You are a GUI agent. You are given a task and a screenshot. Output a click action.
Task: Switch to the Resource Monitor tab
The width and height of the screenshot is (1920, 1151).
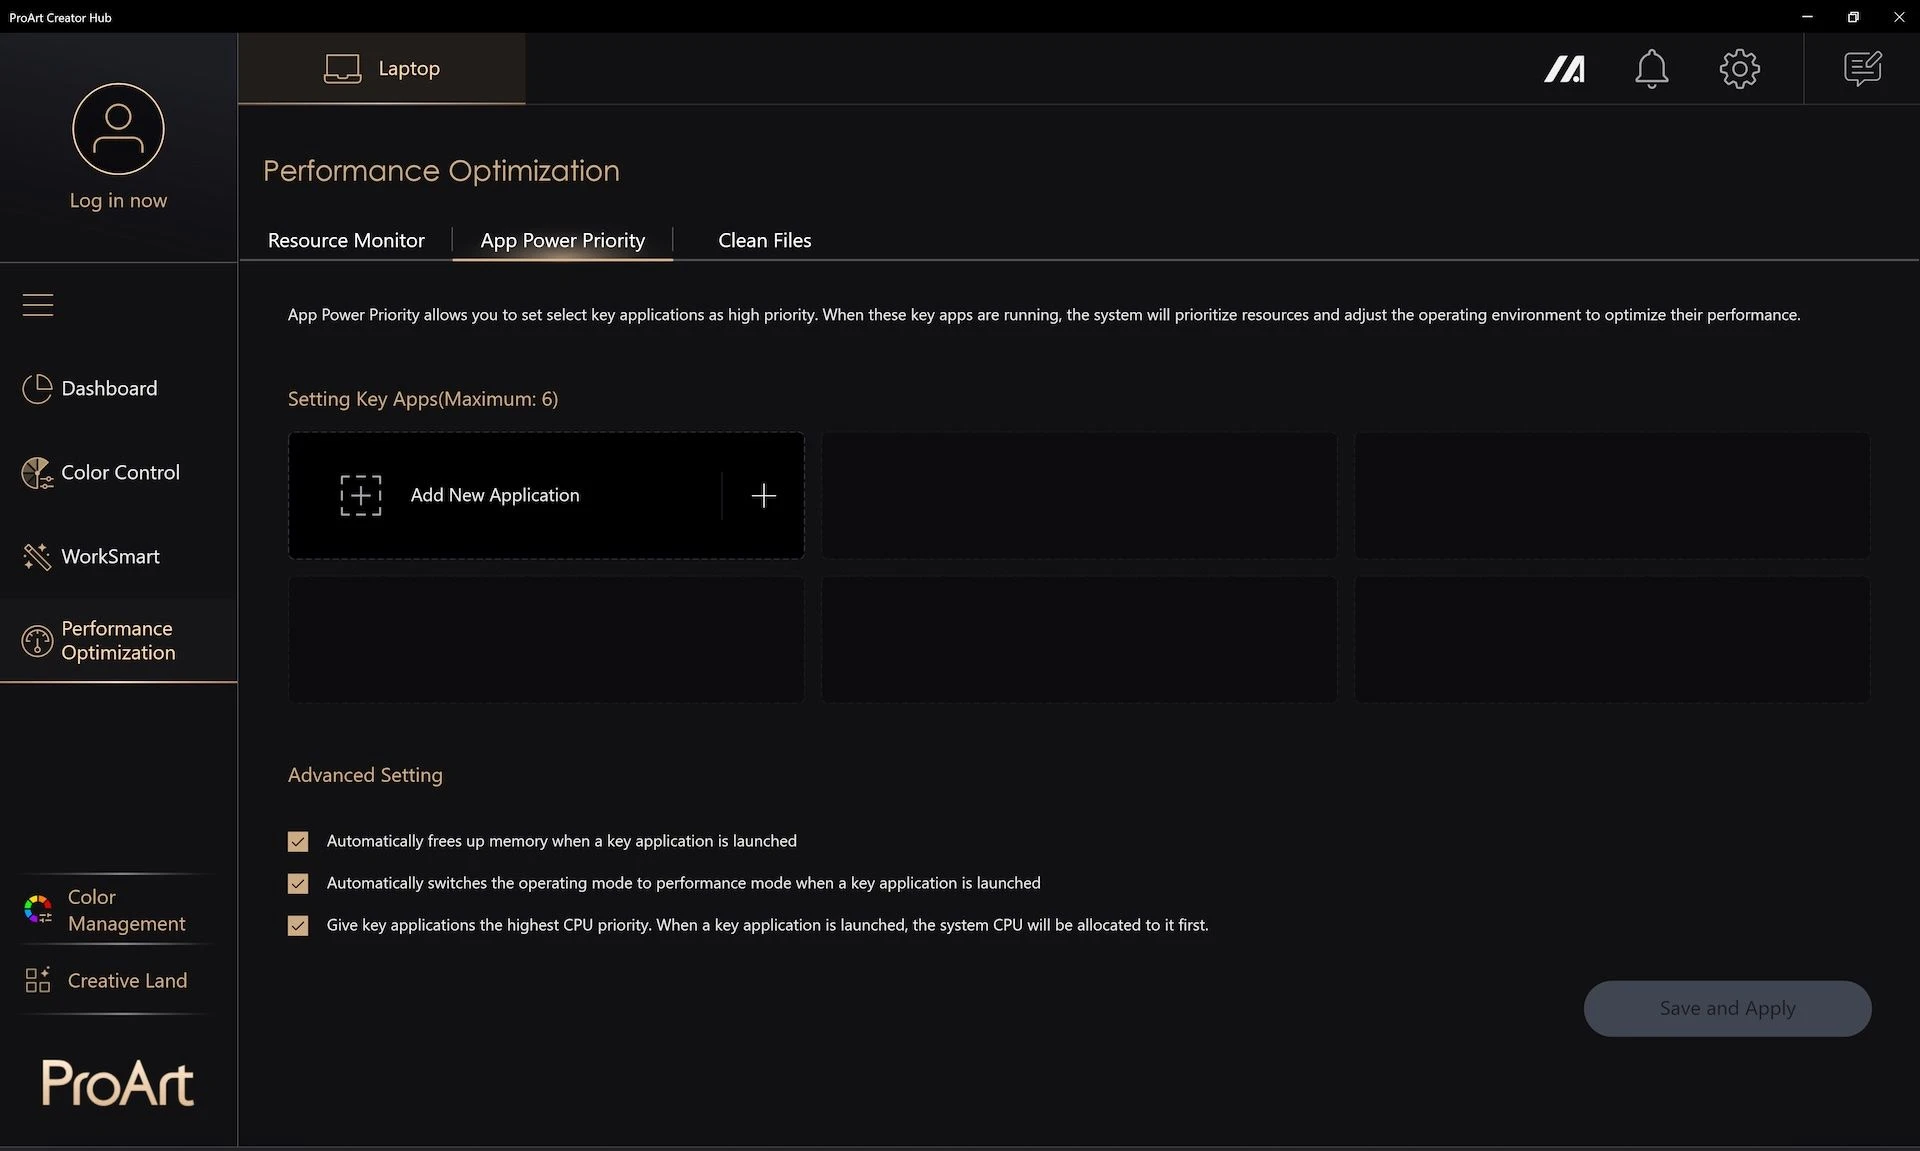click(346, 240)
